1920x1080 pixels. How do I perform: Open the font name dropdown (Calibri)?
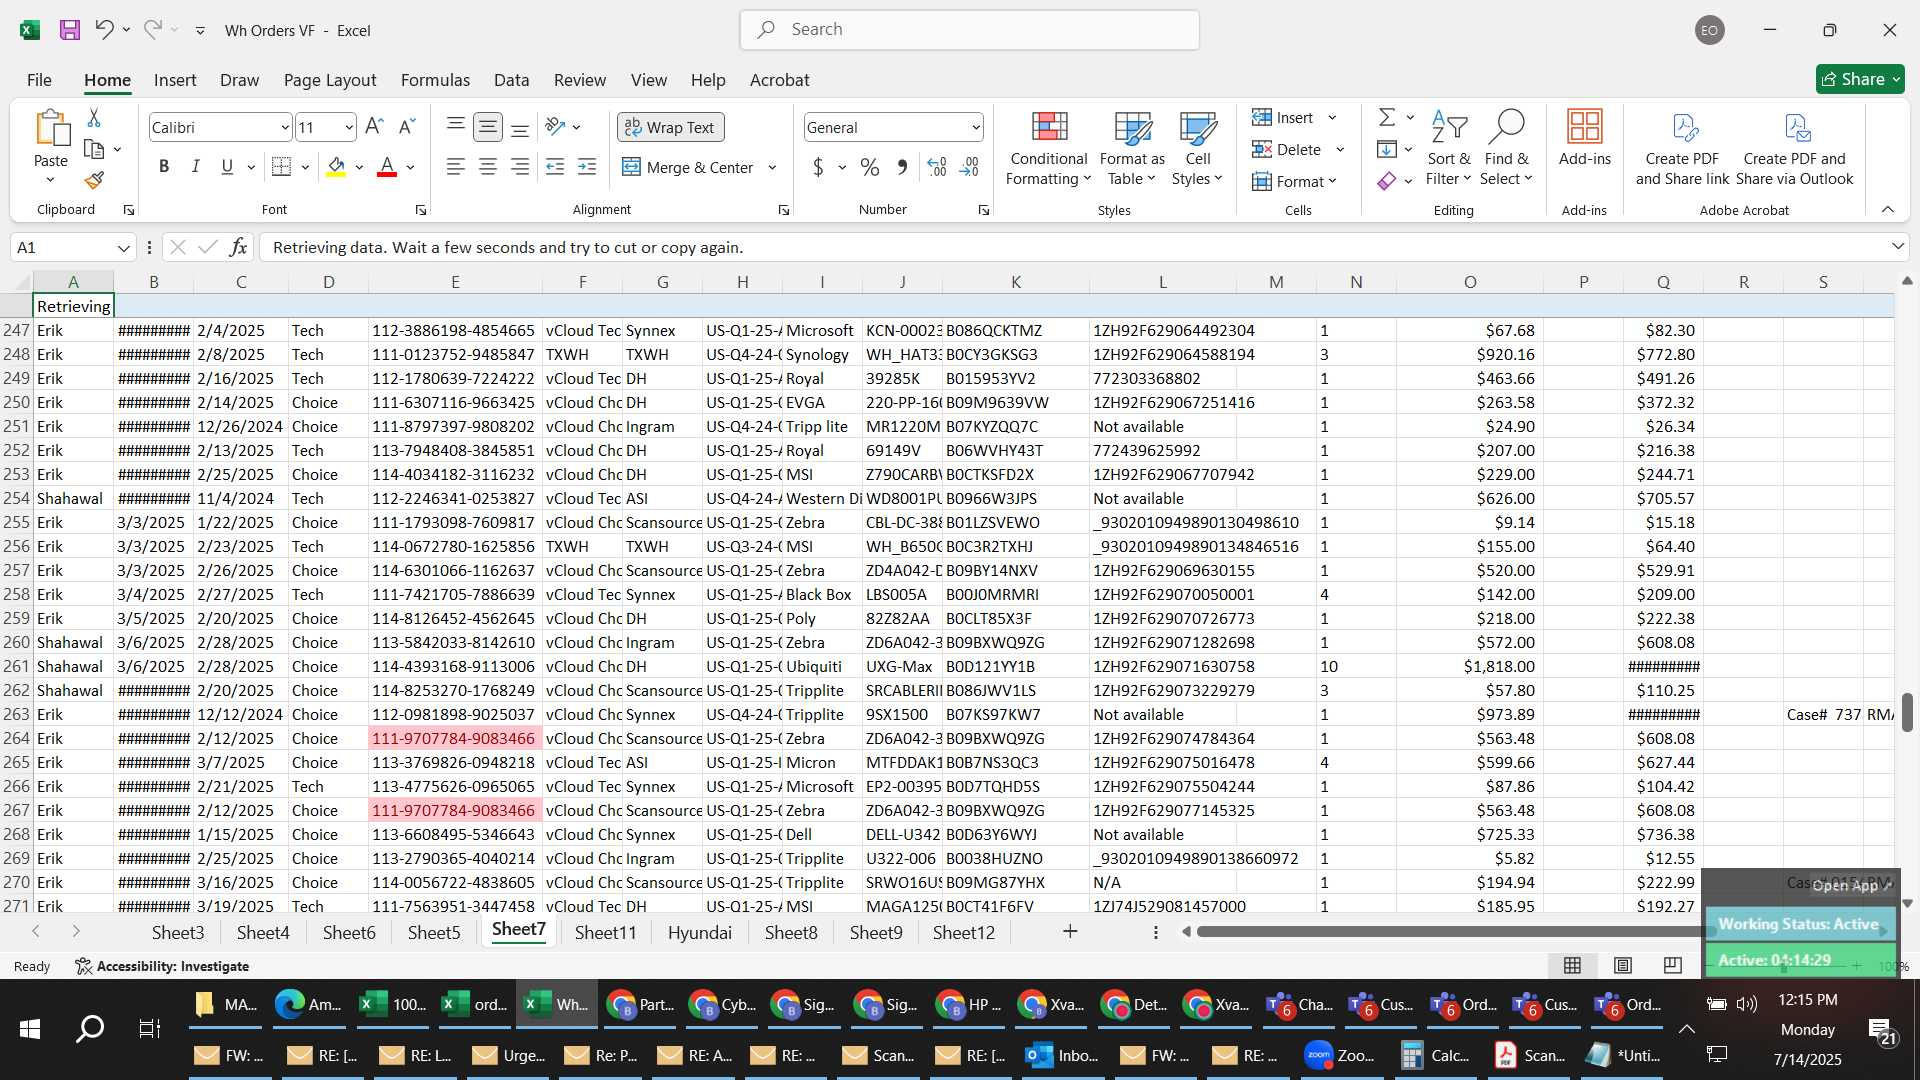click(285, 127)
